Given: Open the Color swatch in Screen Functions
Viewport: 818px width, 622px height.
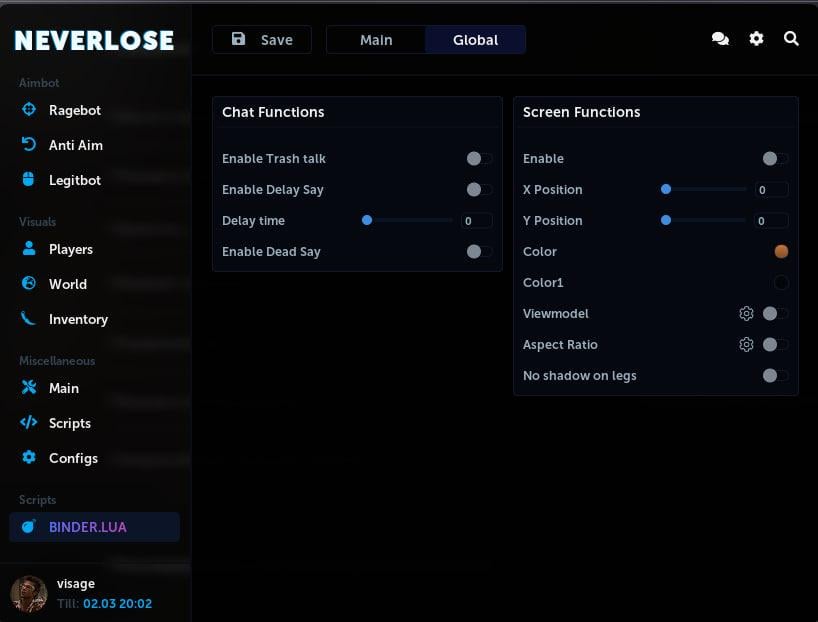Looking at the screenshot, I should (x=782, y=251).
